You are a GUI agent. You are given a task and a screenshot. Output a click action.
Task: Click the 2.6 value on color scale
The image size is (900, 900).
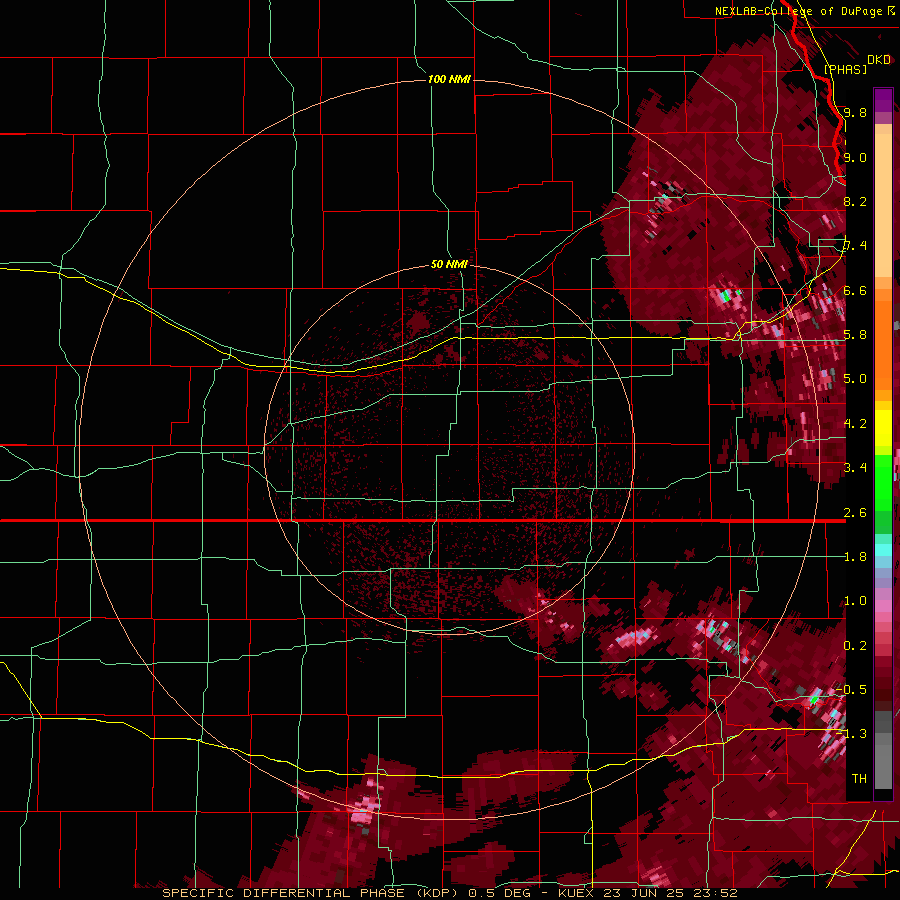(855, 513)
